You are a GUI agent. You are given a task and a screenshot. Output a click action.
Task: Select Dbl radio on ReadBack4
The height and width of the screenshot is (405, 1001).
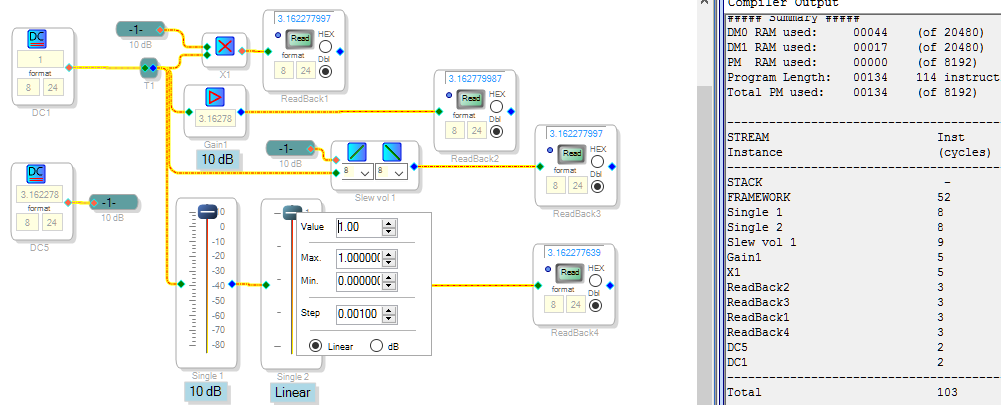596,305
